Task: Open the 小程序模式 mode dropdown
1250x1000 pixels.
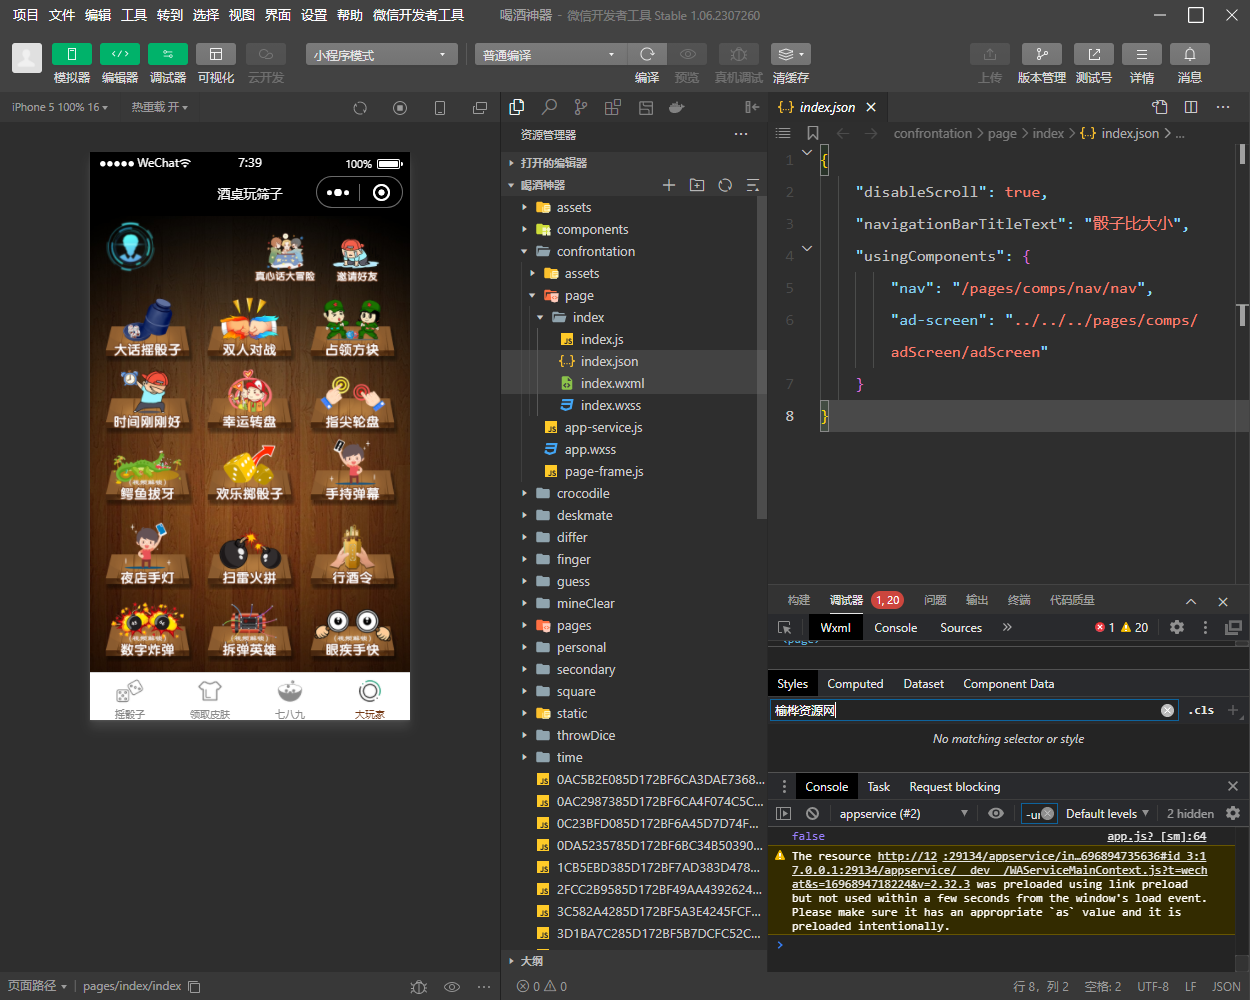Action: [382, 54]
